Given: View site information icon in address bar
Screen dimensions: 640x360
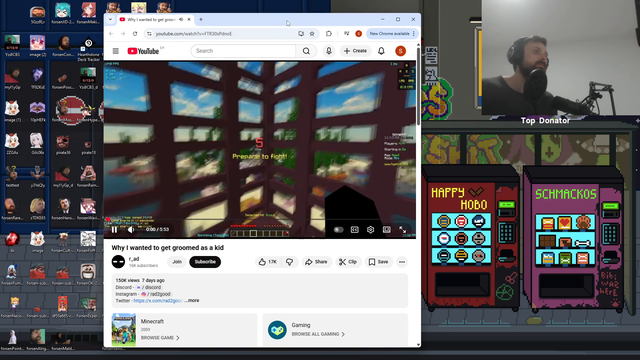Looking at the screenshot, I should coord(149,33).
